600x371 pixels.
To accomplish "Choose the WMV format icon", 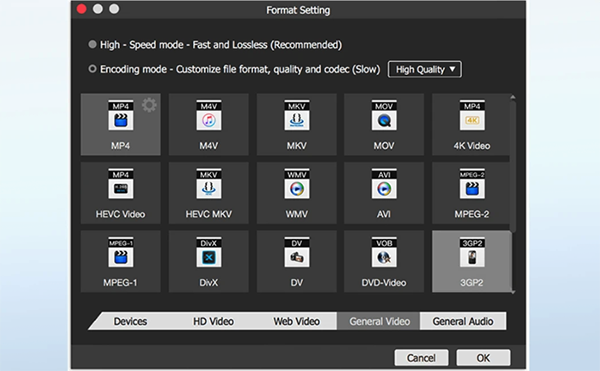I will pos(297,184).
